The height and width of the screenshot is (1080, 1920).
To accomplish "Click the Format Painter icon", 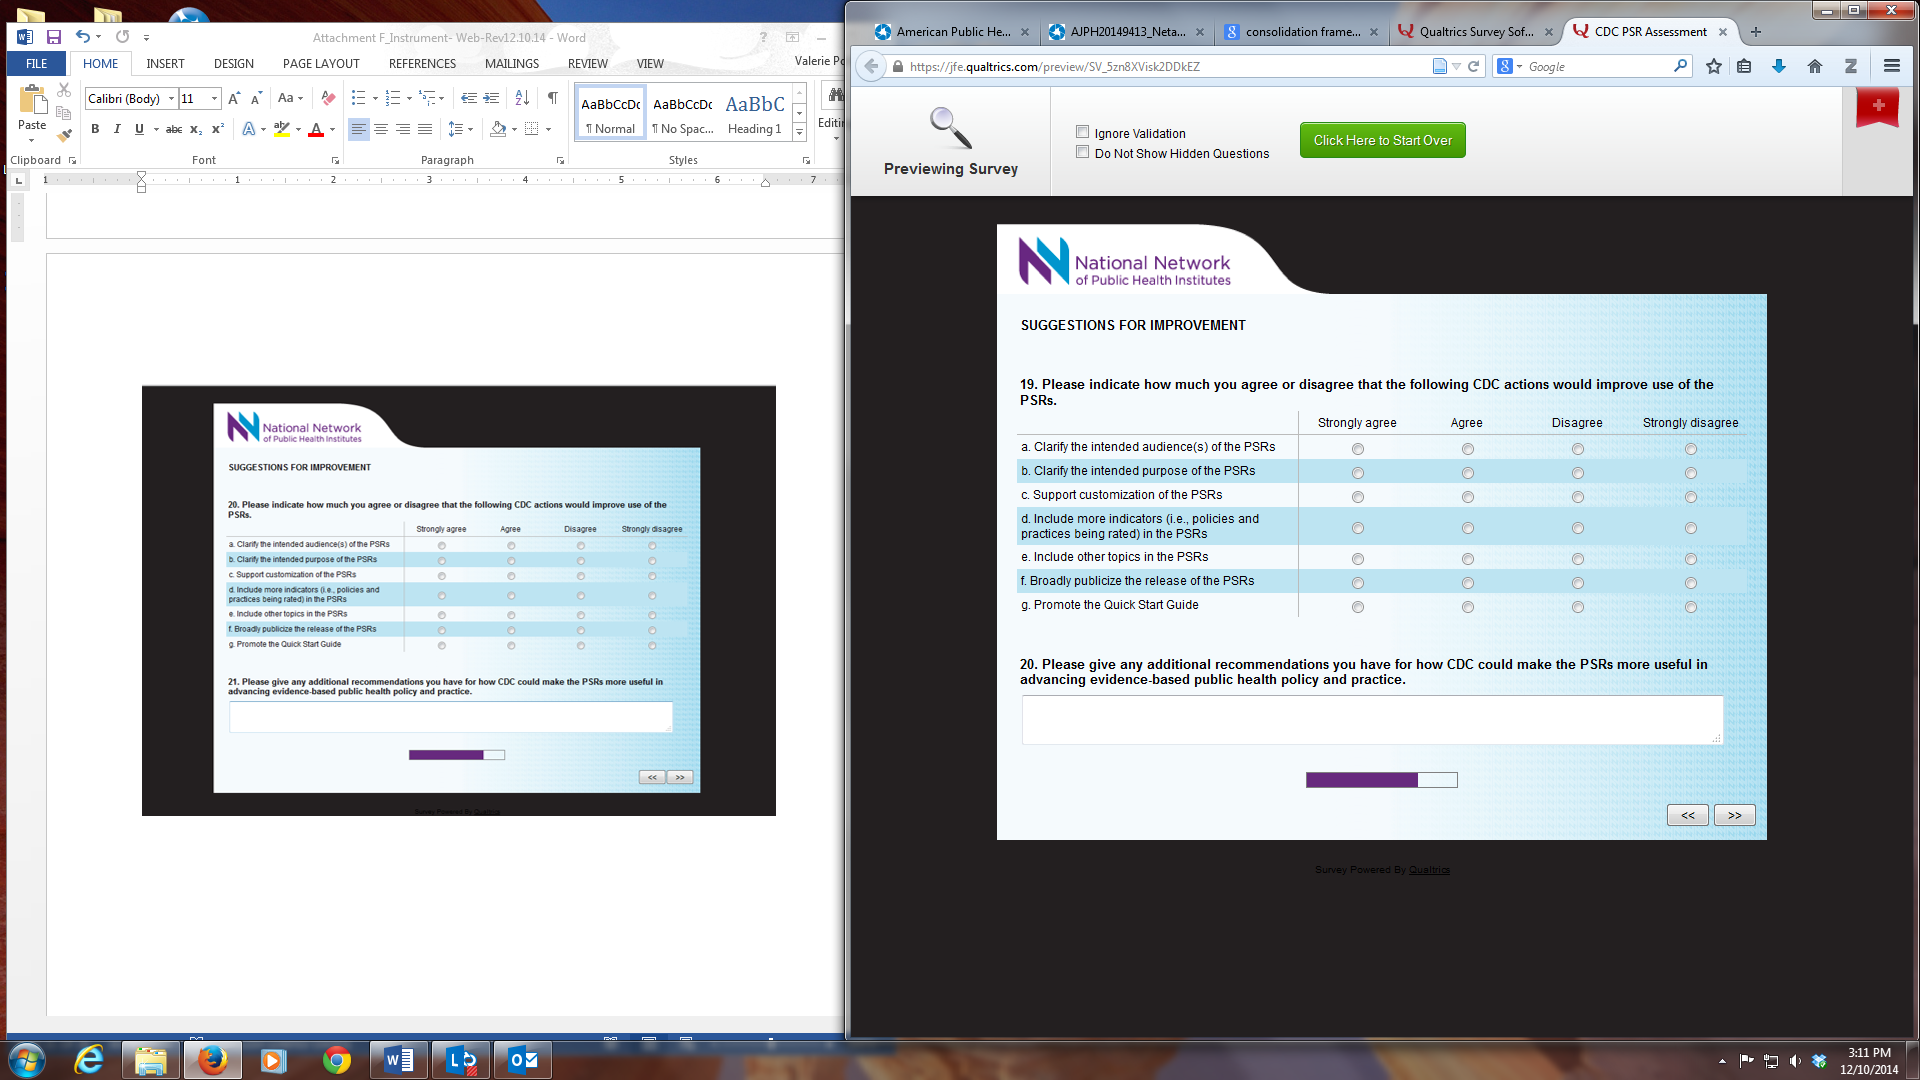I will [x=64, y=135].
